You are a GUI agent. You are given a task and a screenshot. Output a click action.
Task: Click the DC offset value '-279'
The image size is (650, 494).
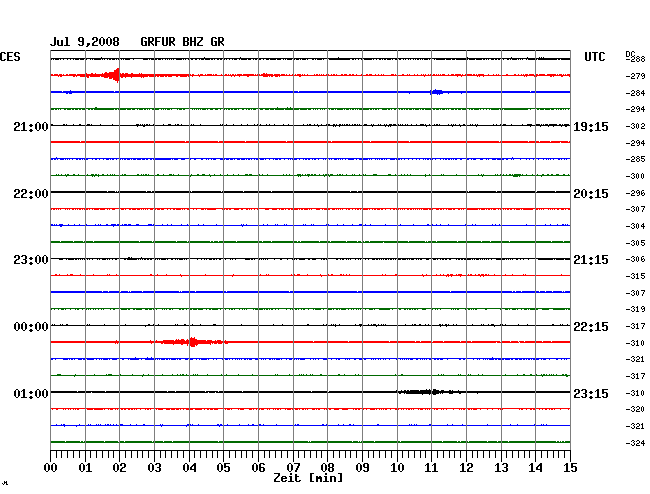click(x=636, y=76)
